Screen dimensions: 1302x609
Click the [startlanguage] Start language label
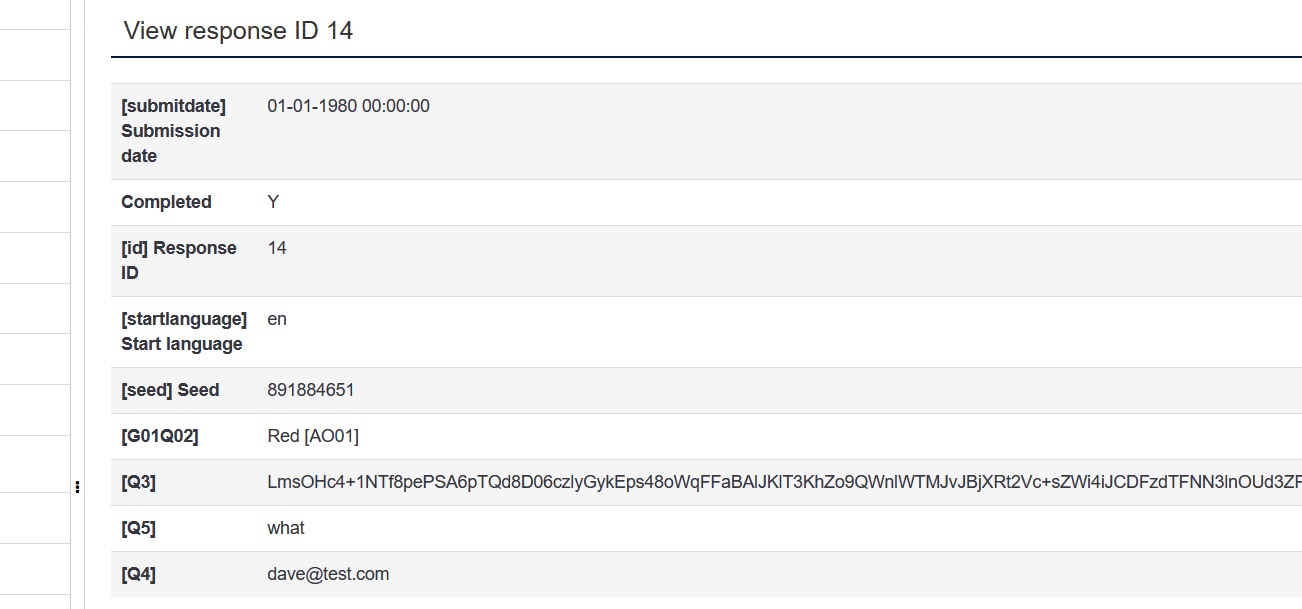pos(183,331)
